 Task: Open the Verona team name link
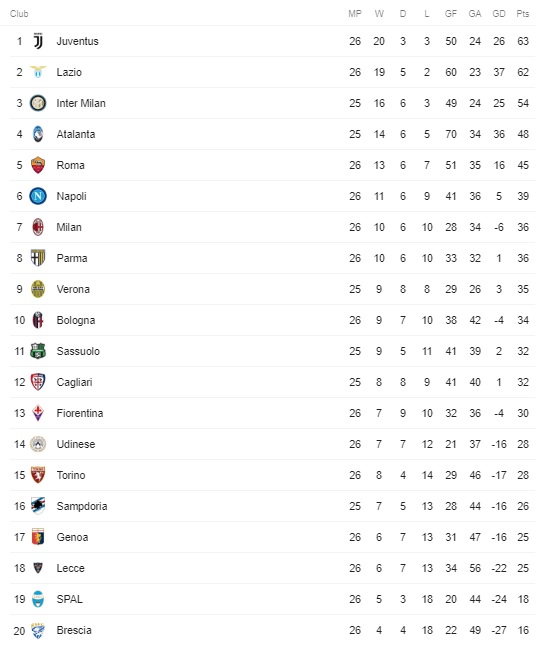point(73,289)
